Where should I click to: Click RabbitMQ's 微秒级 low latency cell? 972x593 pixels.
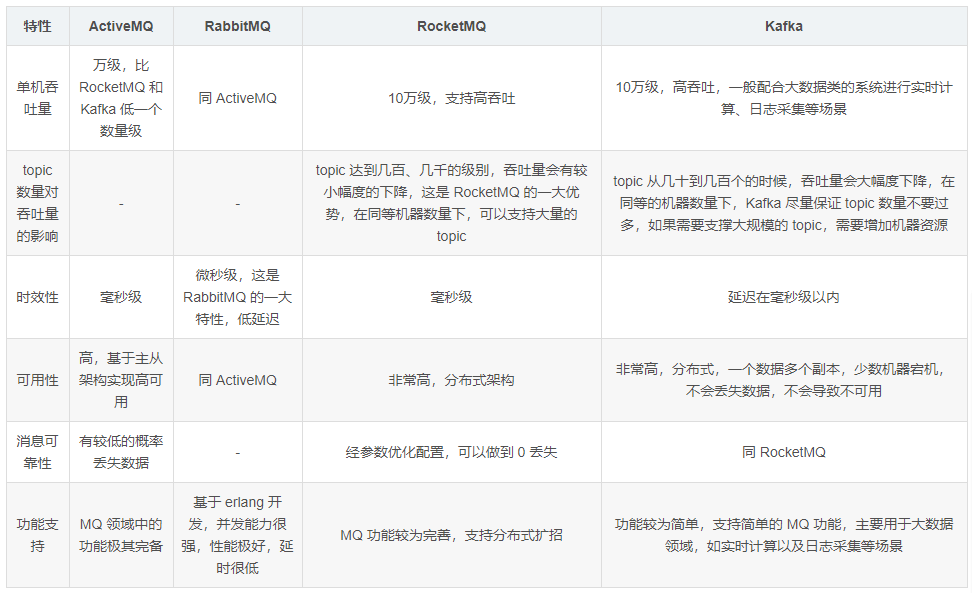coord(237,297)
